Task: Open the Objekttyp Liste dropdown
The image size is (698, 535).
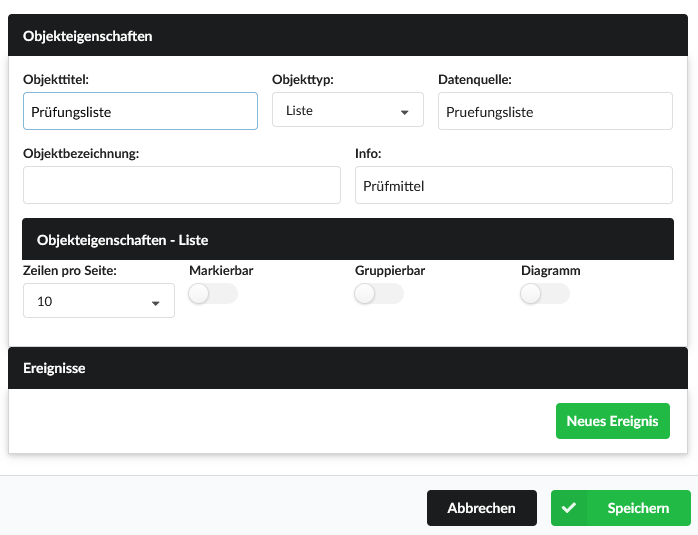Action: tap(348, 110)
